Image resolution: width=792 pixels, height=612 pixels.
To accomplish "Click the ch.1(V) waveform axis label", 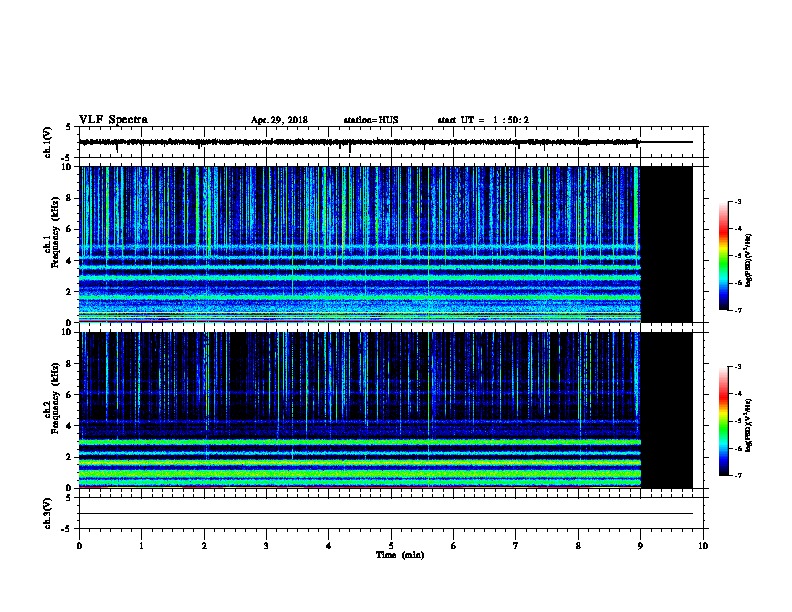I will pyautogui.click(x=47, y=142).
